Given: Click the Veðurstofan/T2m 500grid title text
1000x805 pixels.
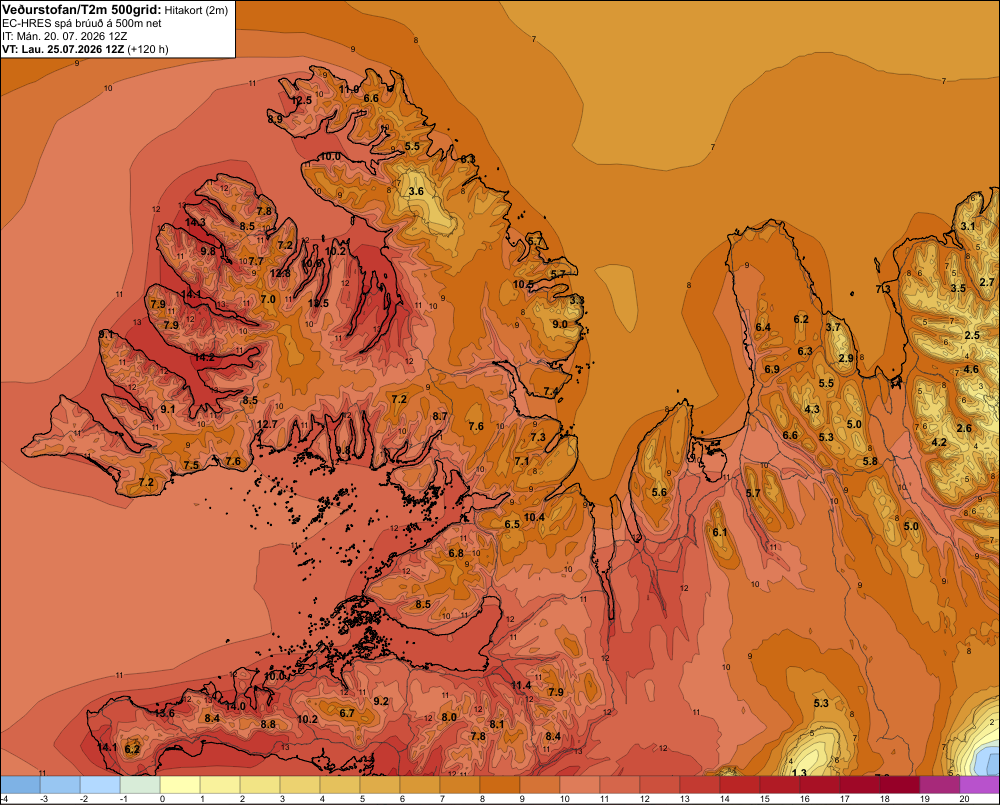Looking at the screenshot, I should [x=81, y=10].
